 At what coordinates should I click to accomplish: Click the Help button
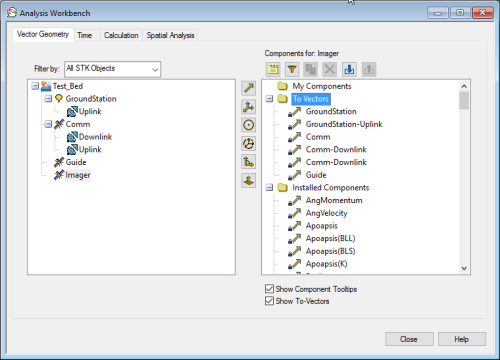(x=462, y=339)
